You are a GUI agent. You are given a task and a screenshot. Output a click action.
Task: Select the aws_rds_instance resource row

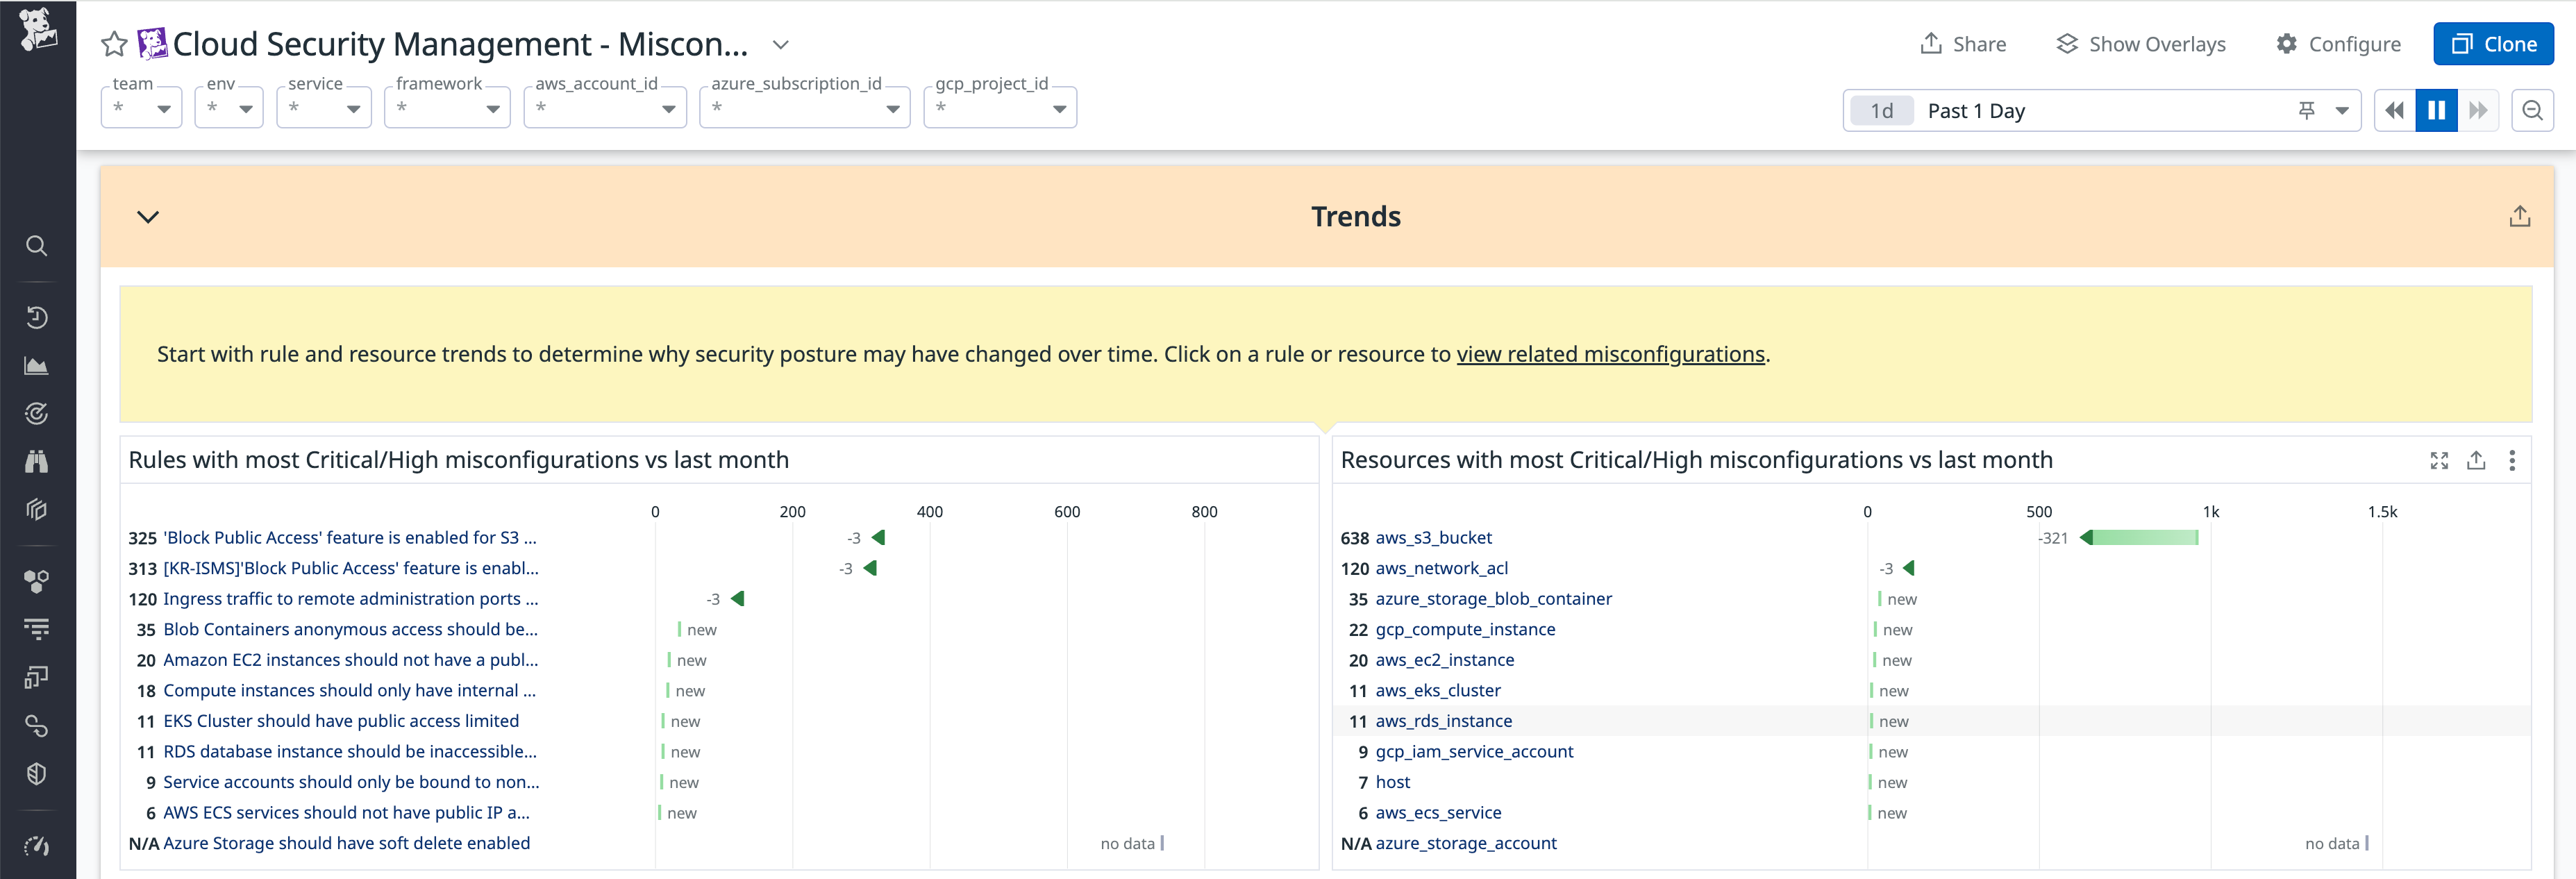pyautogui.click(x=1444, y=721)
